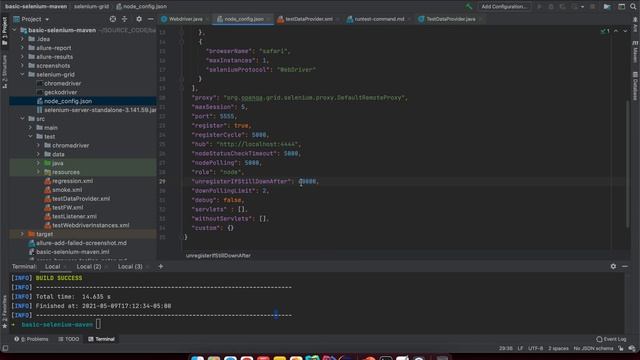This screenshot has height=360, width=640.
Task: Switch to terminal tab Local (3)
Action: coord(130,267)
